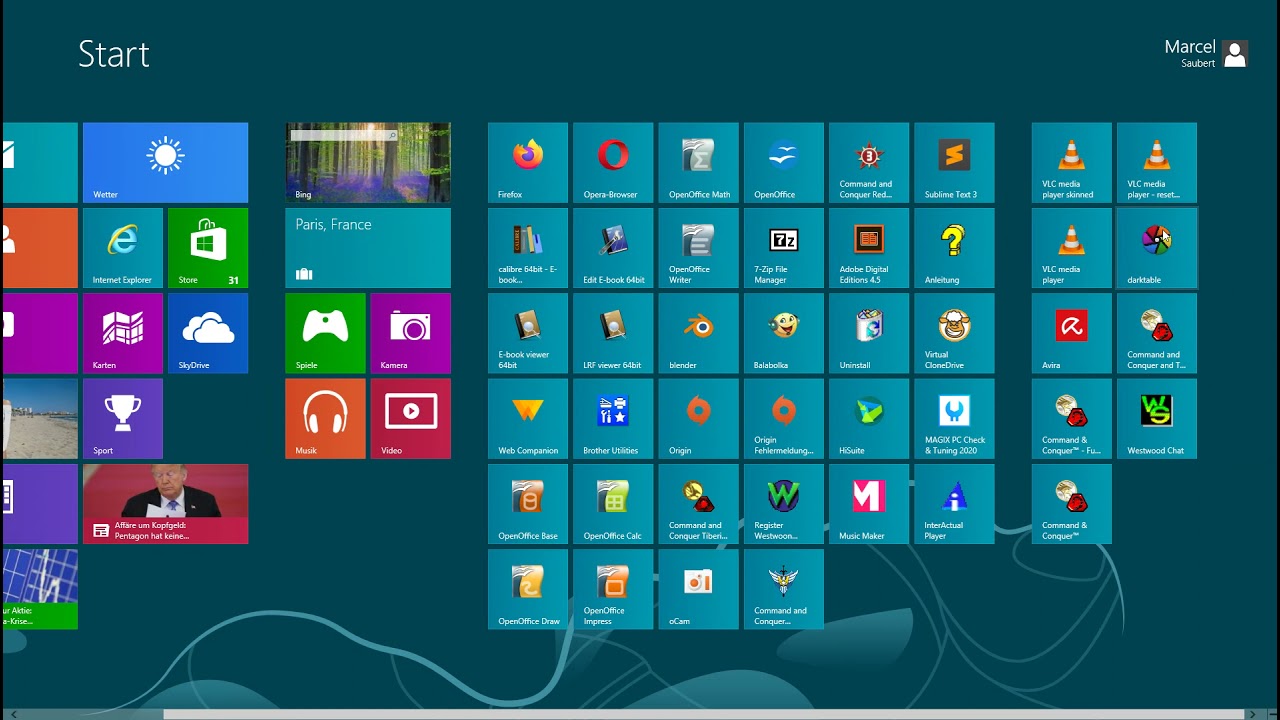
Task: Open VLC media player tile below skinned
Action: click(1072, 248)
